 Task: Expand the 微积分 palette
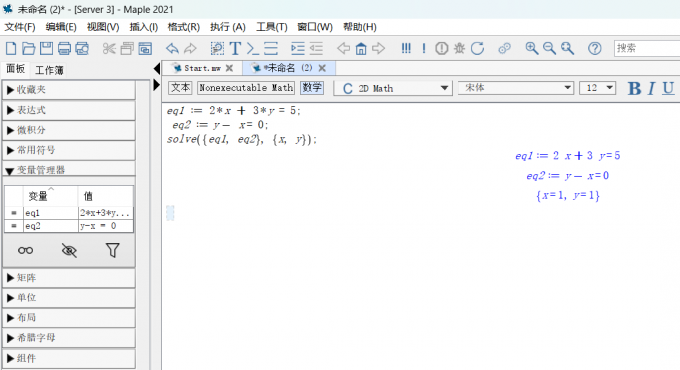pyautogui.click(x=69, y=130)
